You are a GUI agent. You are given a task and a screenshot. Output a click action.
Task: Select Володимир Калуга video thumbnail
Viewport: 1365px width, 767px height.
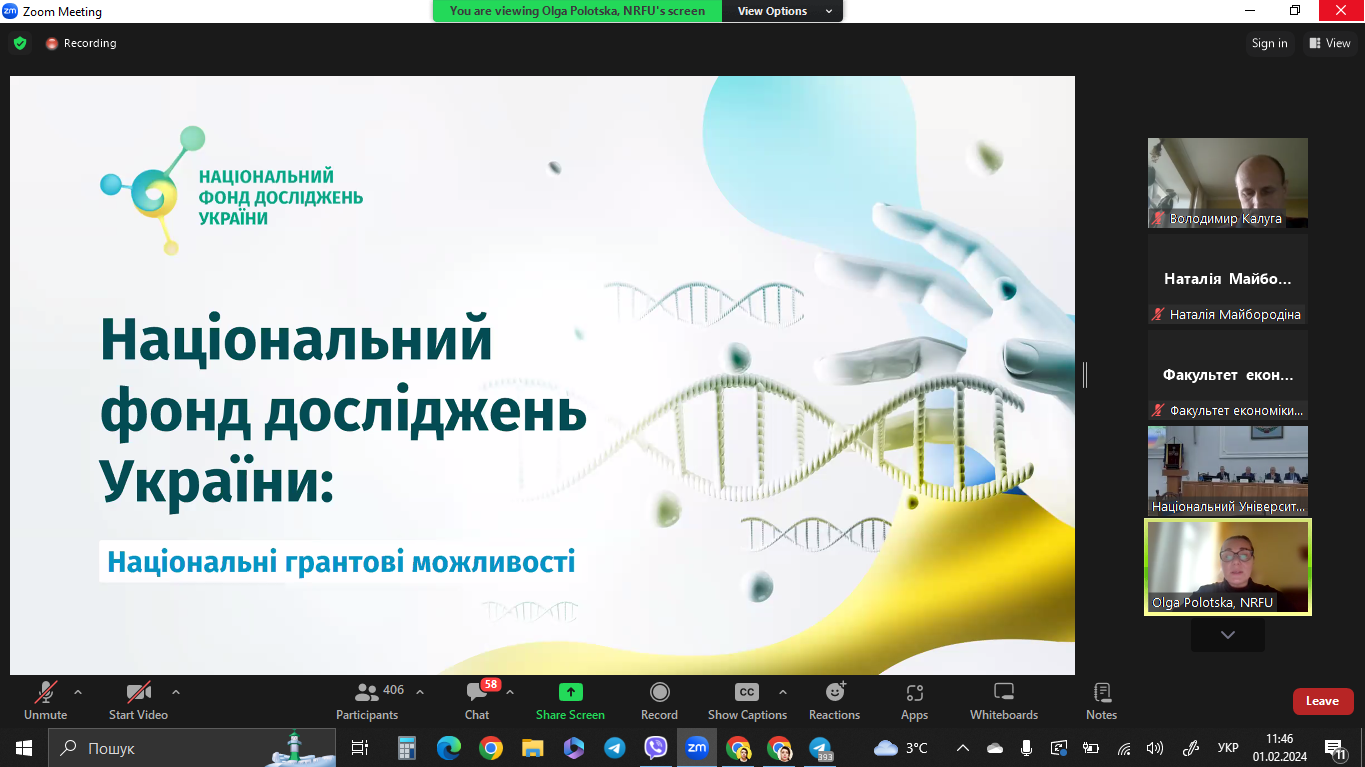[x=1228, y=183]
